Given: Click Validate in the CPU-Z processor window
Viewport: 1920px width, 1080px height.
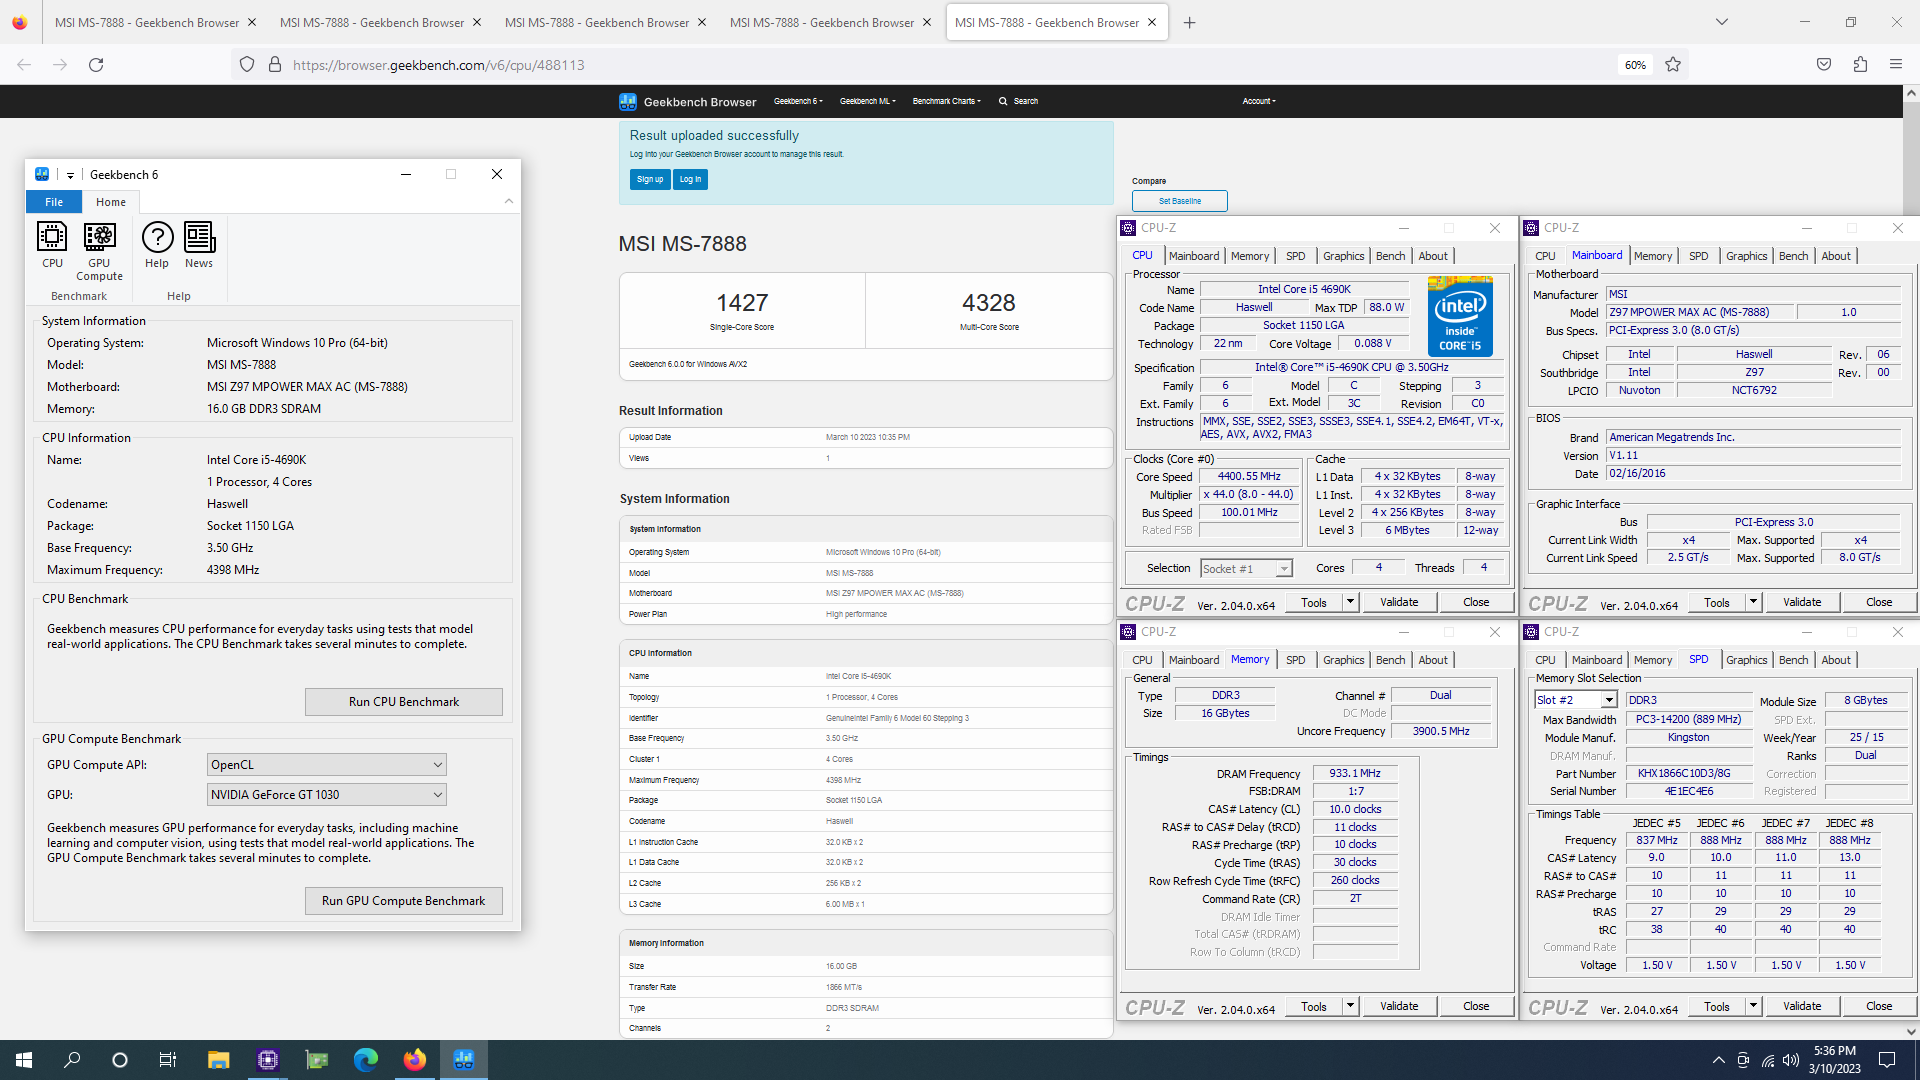Looking at the screenshot, I should [1399, 602].
